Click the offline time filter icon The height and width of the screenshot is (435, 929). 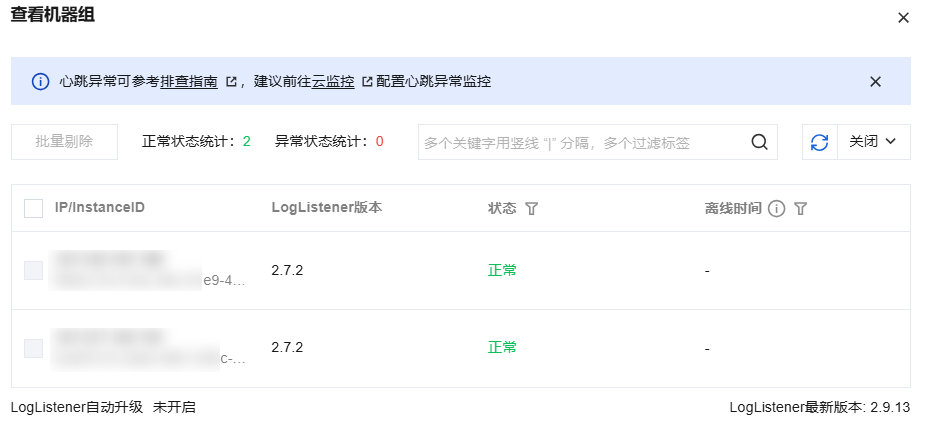800,208
